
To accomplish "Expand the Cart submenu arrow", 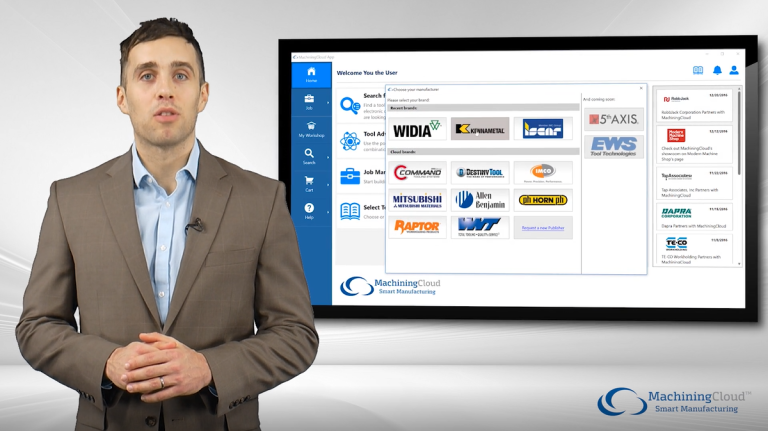I will tap(328, 185).
